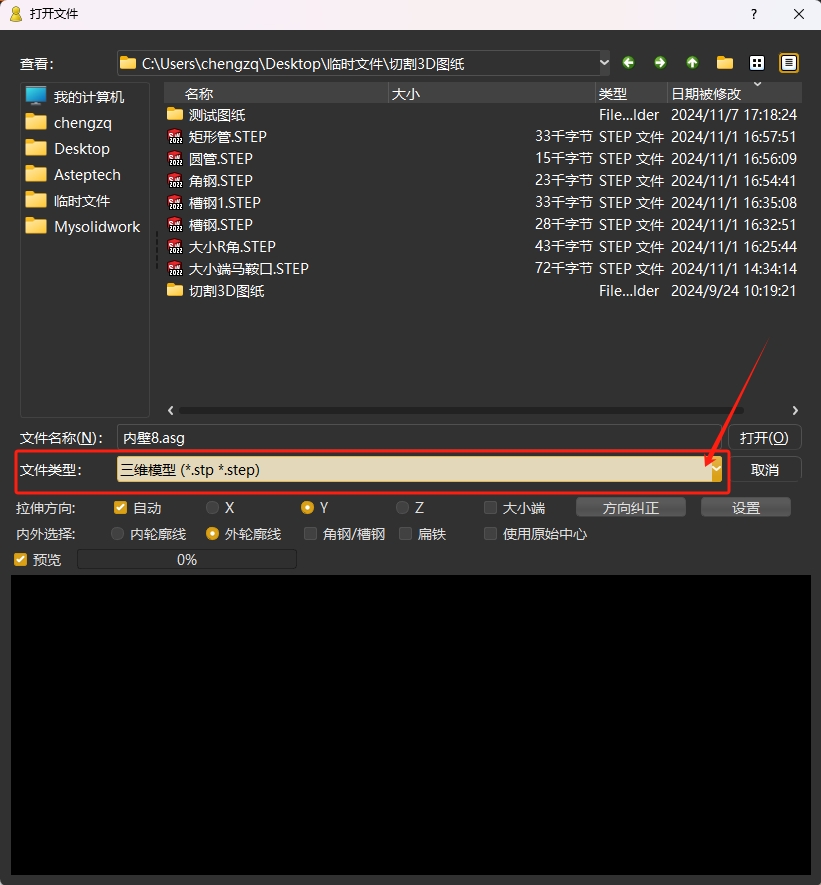The height and width of the screenshot is (885, 821).
Task: Click the 设置 settings button
Action: 745,507
